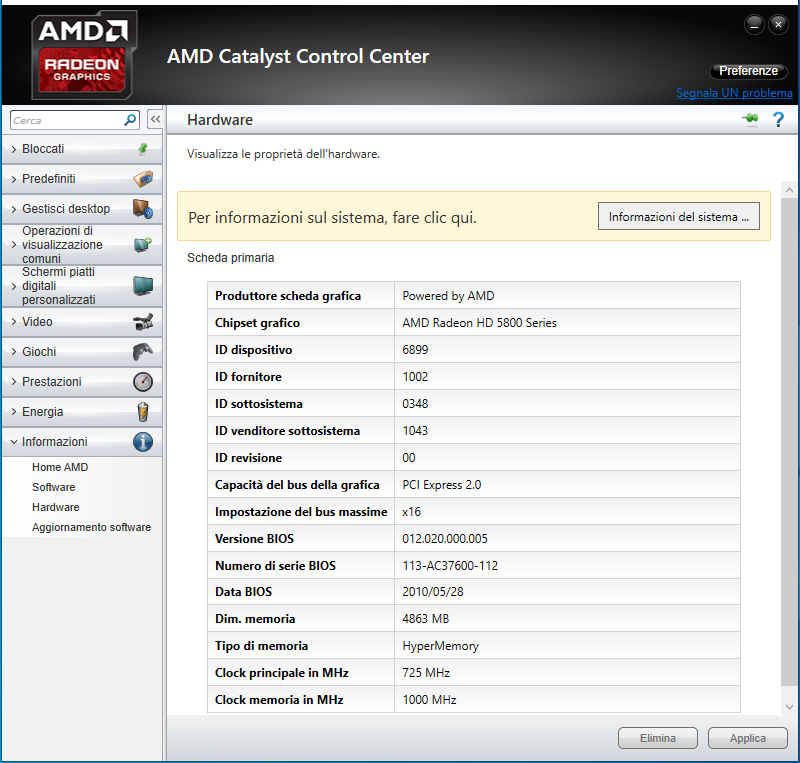Image resolution: width=800 pixels, height=763 pixels.
Task: Expand the Prestazioni section
Action: pyautogui.click(x=82, y=382)
